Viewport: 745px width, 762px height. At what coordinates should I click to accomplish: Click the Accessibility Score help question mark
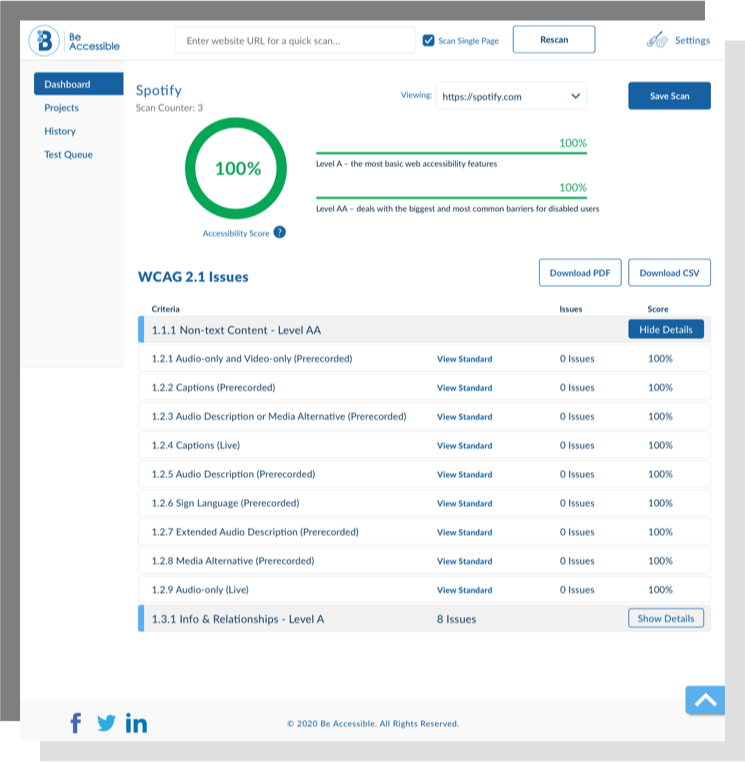pyautogui.click(x=279, y=232)
